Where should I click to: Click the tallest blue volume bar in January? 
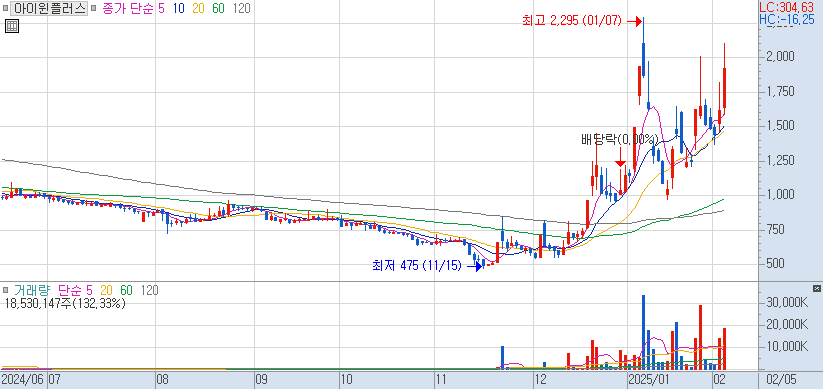coord(643,332)
